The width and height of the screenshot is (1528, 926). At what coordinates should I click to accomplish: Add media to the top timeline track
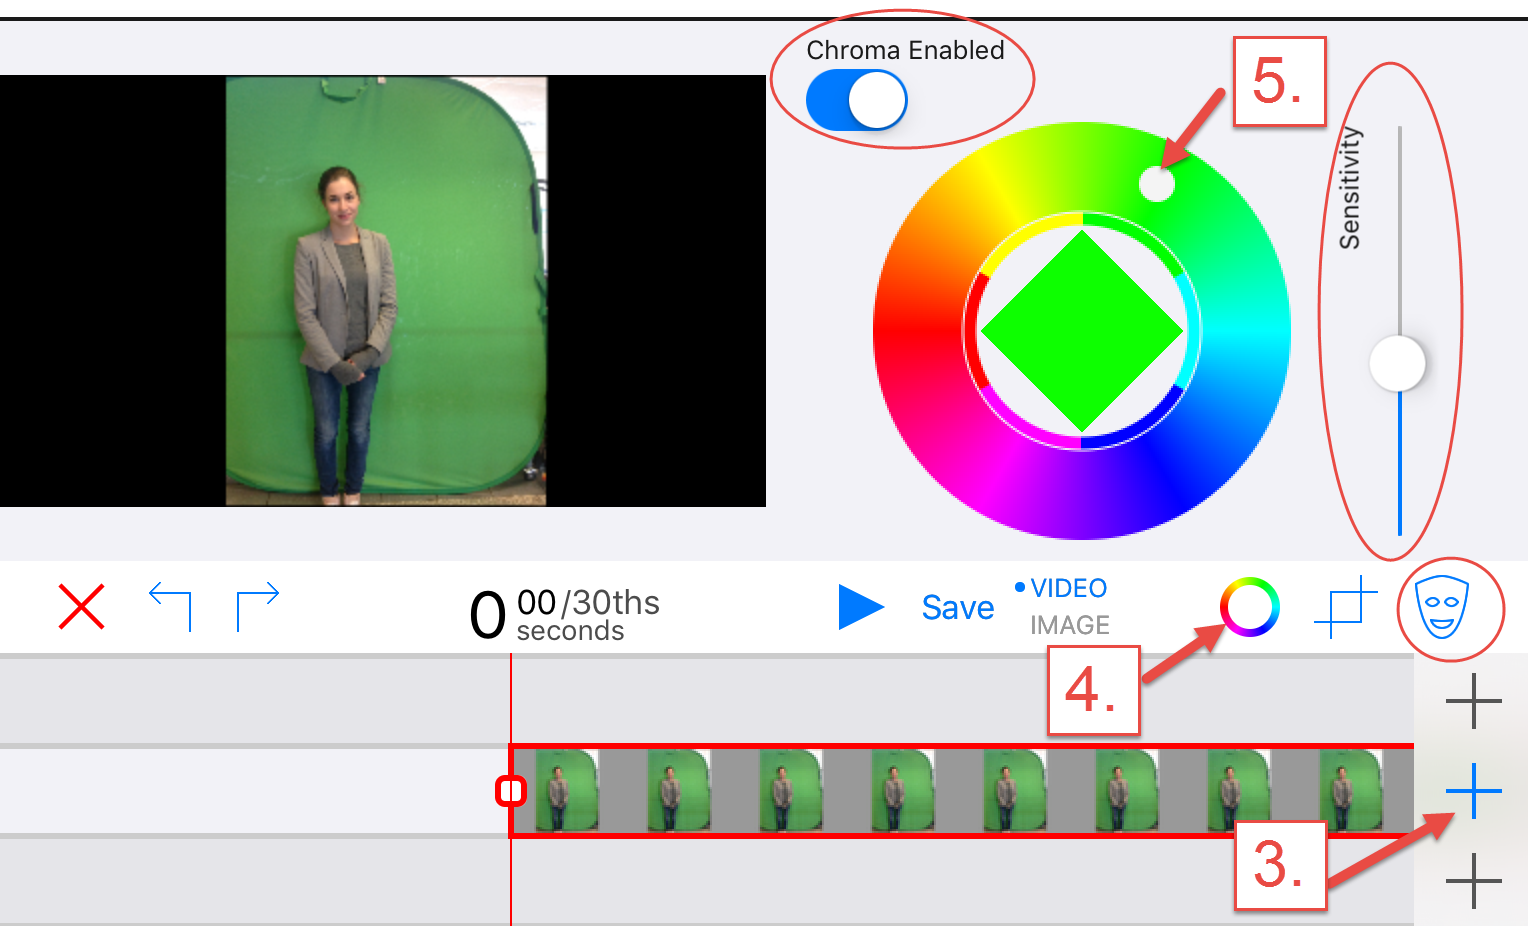[x=1472, y=701]
